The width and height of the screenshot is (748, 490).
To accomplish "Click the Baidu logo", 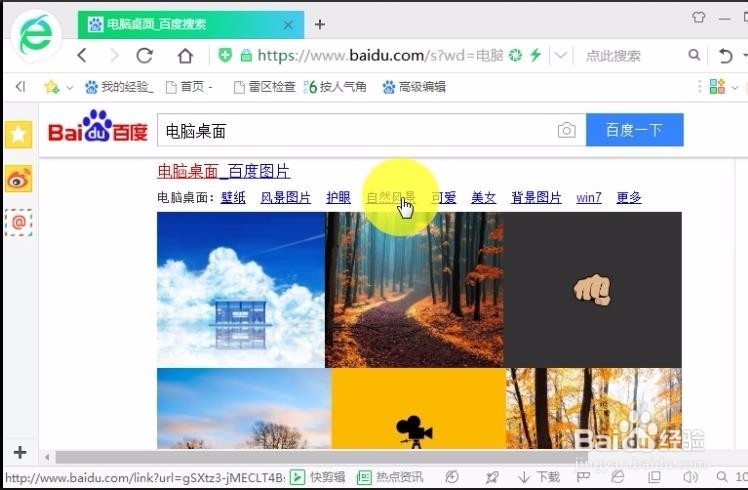I will [x=98, y=127].
